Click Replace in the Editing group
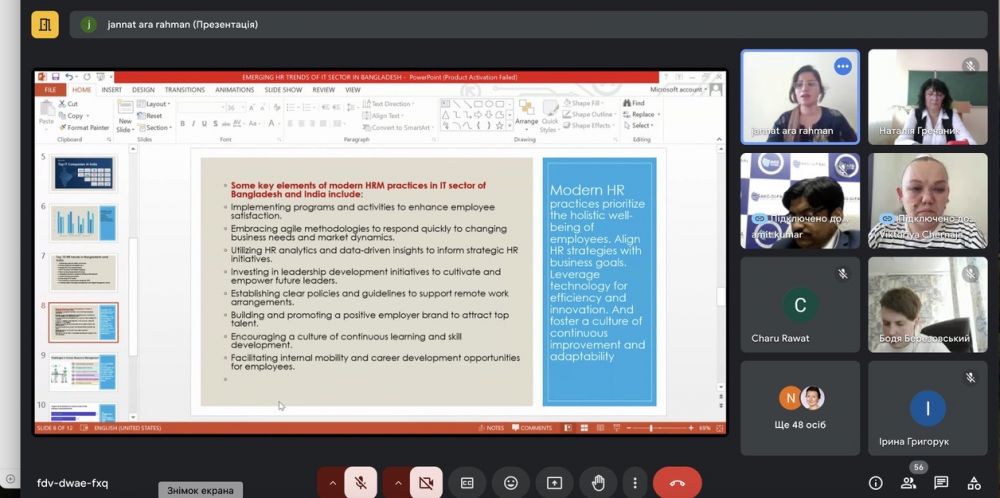The height and width of the screenshot is (498, 1000). coord(641,115)
